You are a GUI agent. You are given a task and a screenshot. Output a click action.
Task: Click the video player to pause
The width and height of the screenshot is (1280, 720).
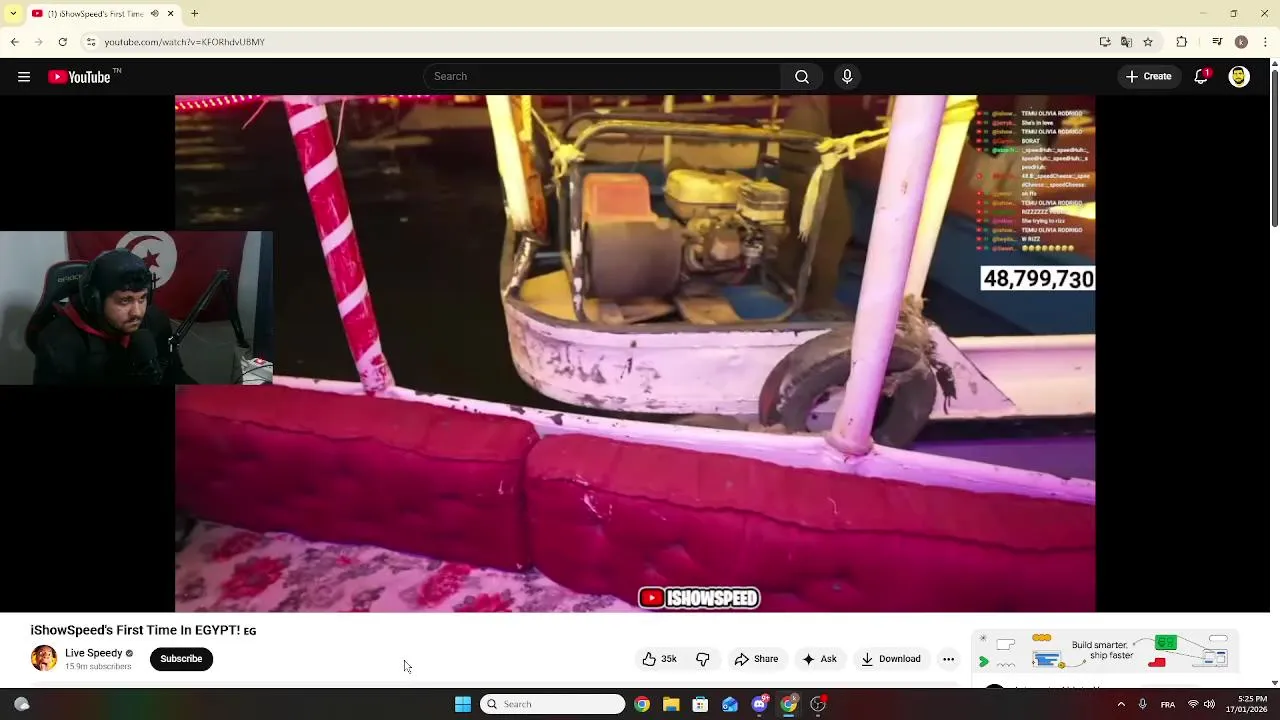pyautogui.click(x=635, y=353)
